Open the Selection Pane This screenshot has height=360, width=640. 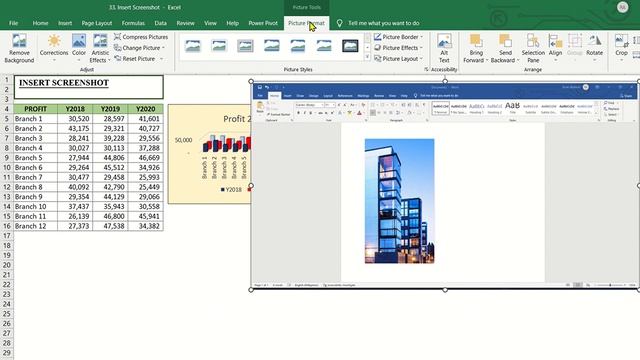coord(533,48)
